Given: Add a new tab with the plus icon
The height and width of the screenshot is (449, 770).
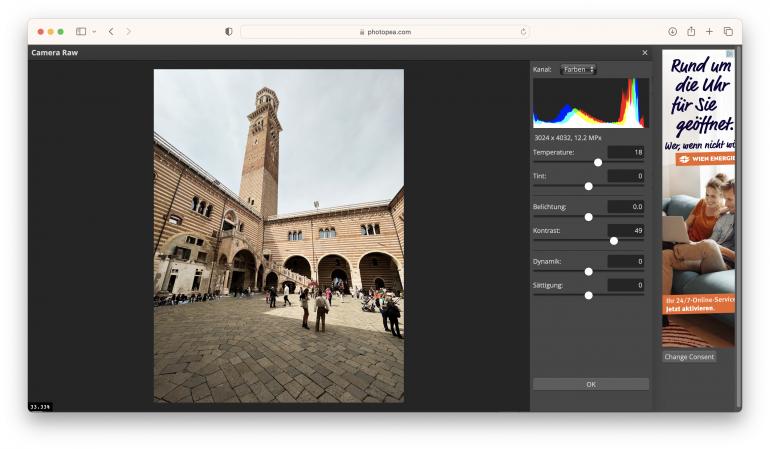Looking at the screenshot, I should 709,31.
